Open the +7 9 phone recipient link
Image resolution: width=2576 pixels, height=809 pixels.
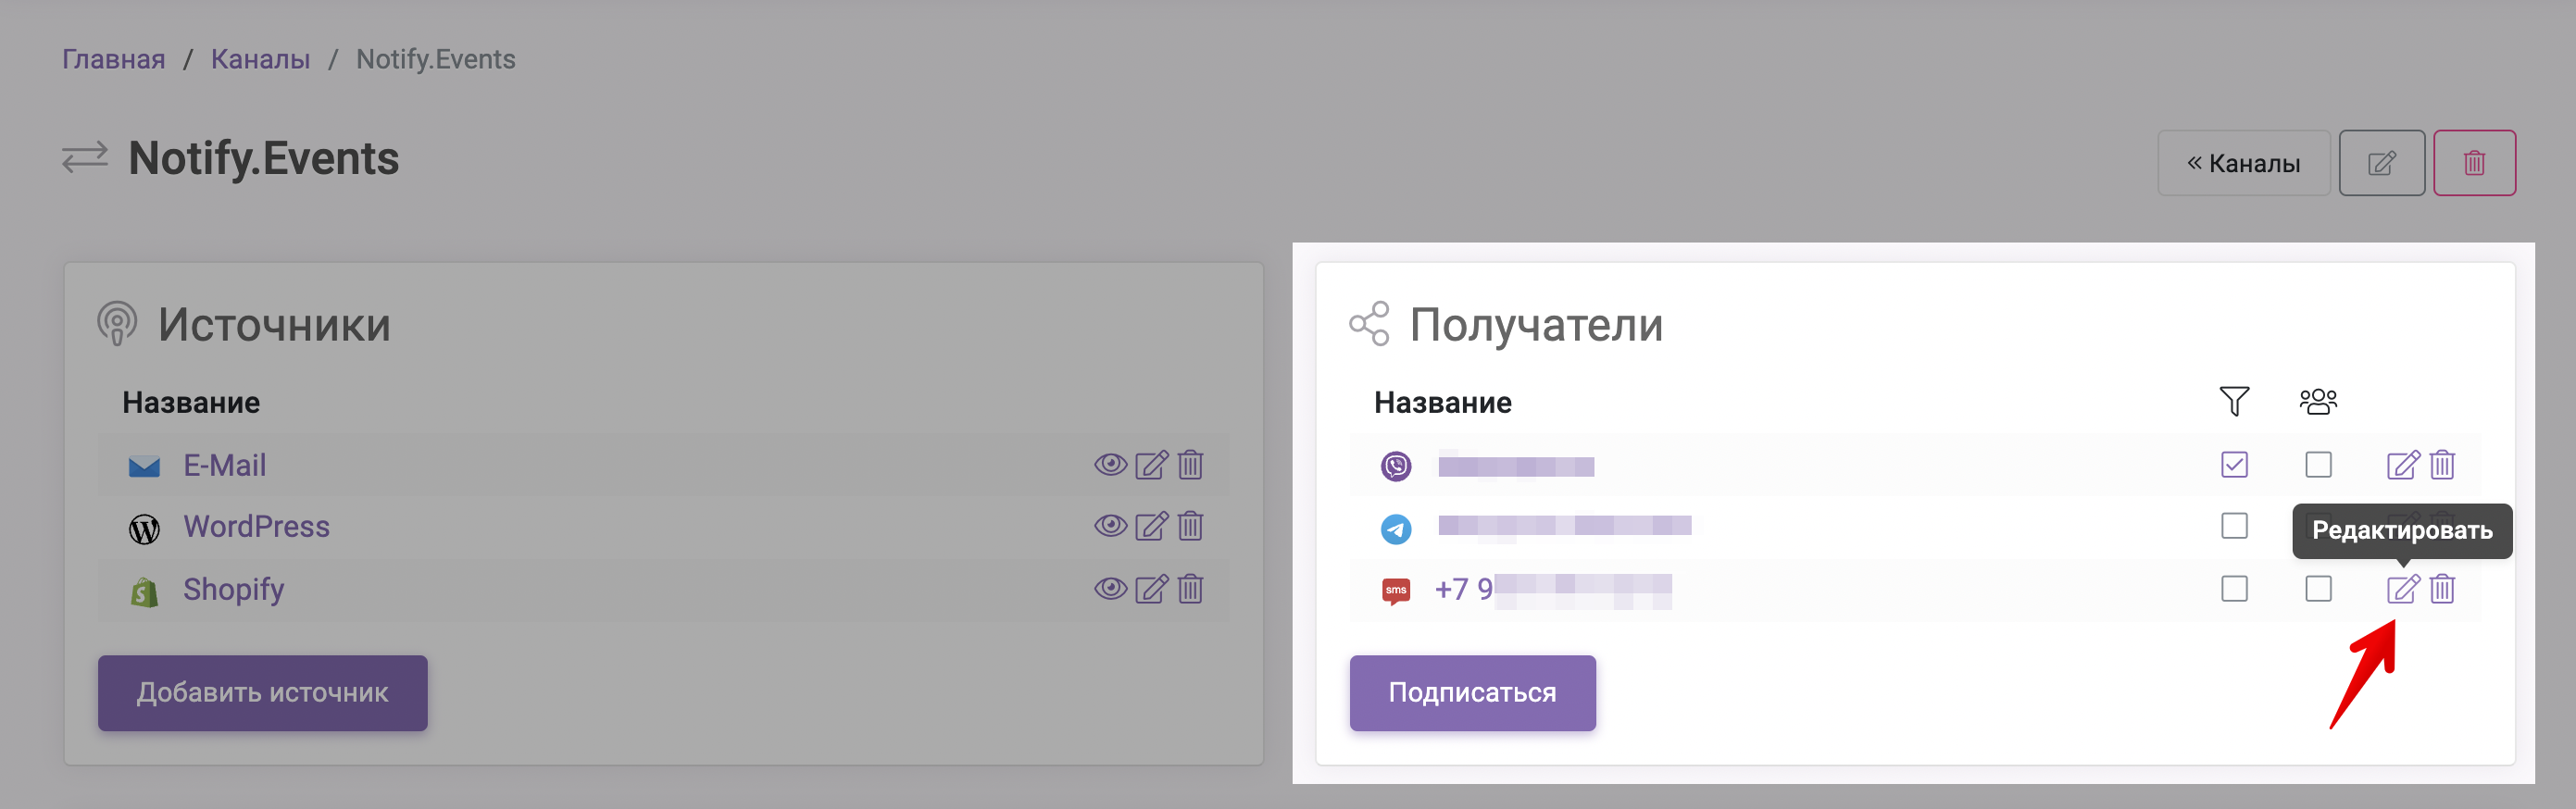[x=1553, y=590]
